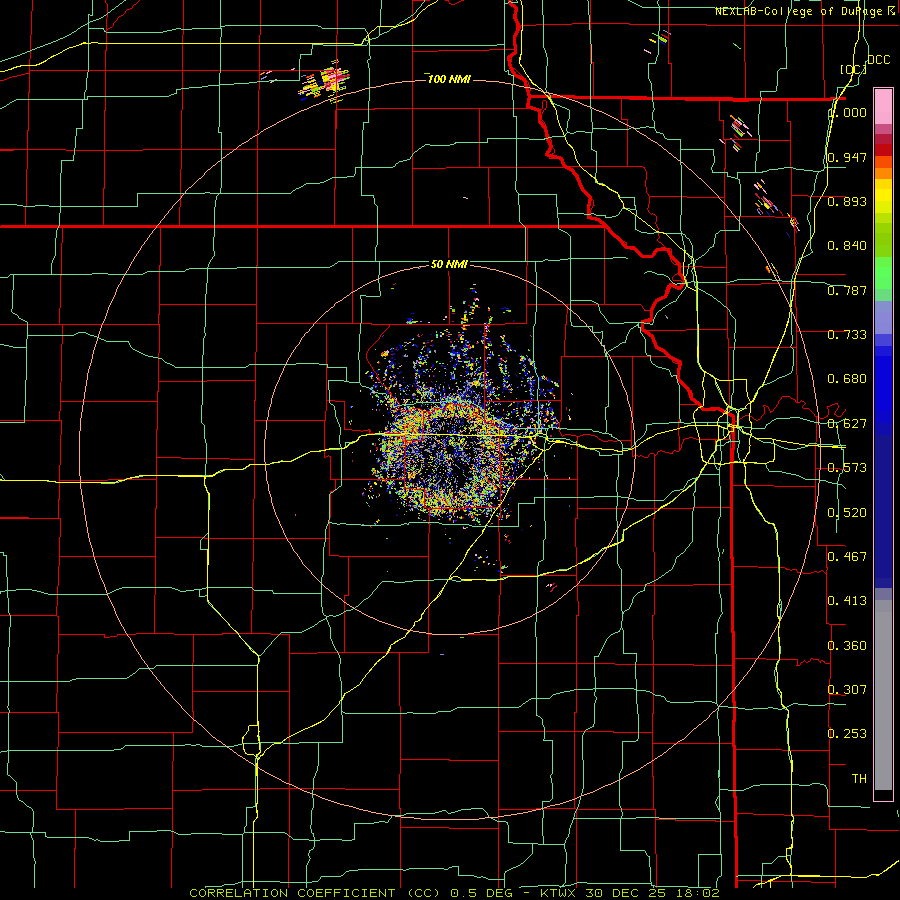Viewport: 900px width, 900px height.
Task: Click CORRELATION COEFFICIENT (CC) in the caption
Action: click(x=315, y=893)
